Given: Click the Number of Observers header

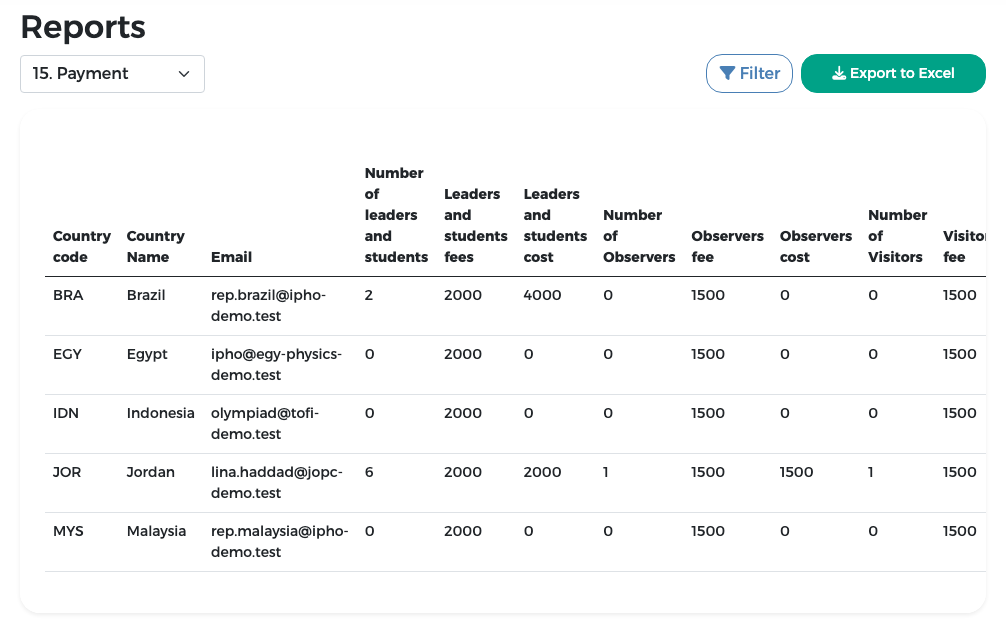Looking at the screenshot, I should click(639, 236).
